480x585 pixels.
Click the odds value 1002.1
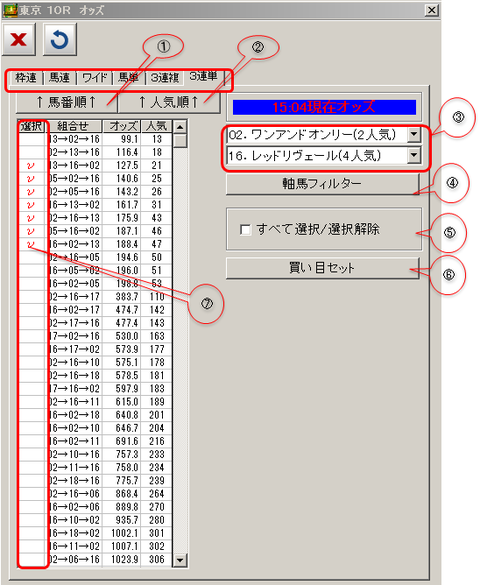click(125, 533)
